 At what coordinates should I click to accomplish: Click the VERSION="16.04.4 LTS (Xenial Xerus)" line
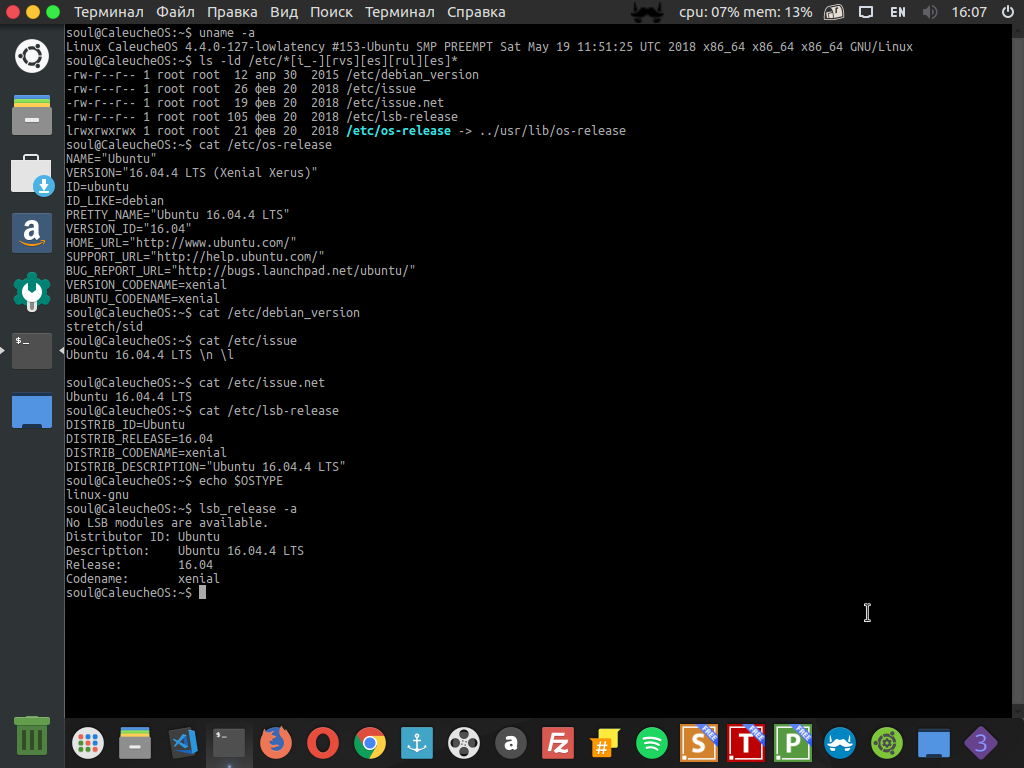click(191, 172)
